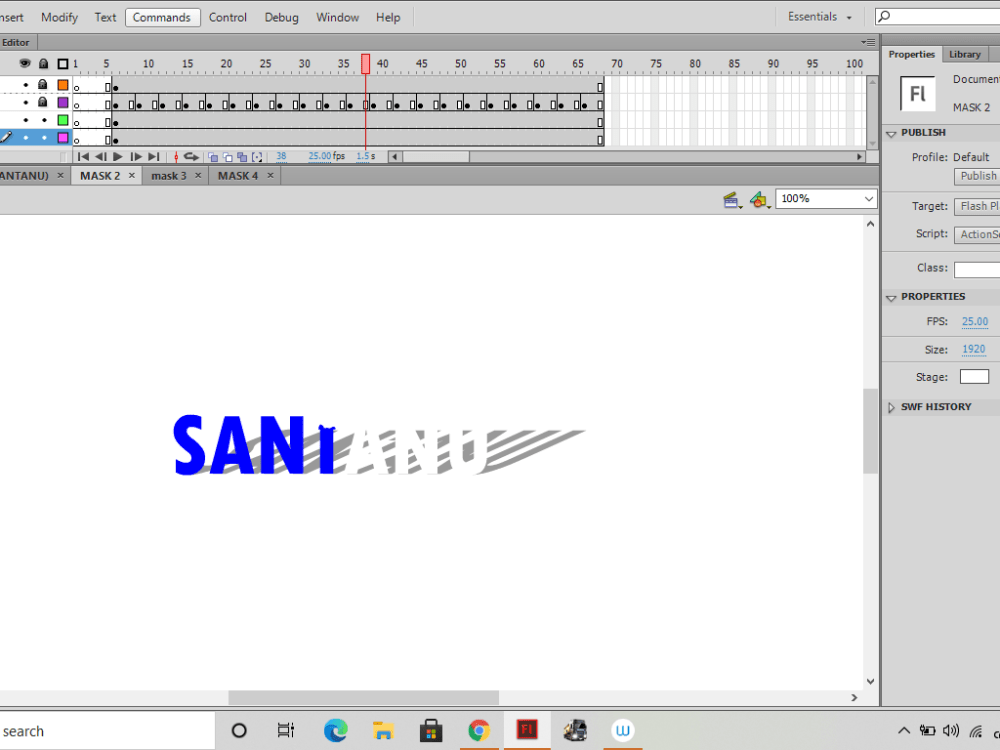Viewport: 1000px width, 750px height.
Task: Go to the first frame
Action: click(83, 156)
